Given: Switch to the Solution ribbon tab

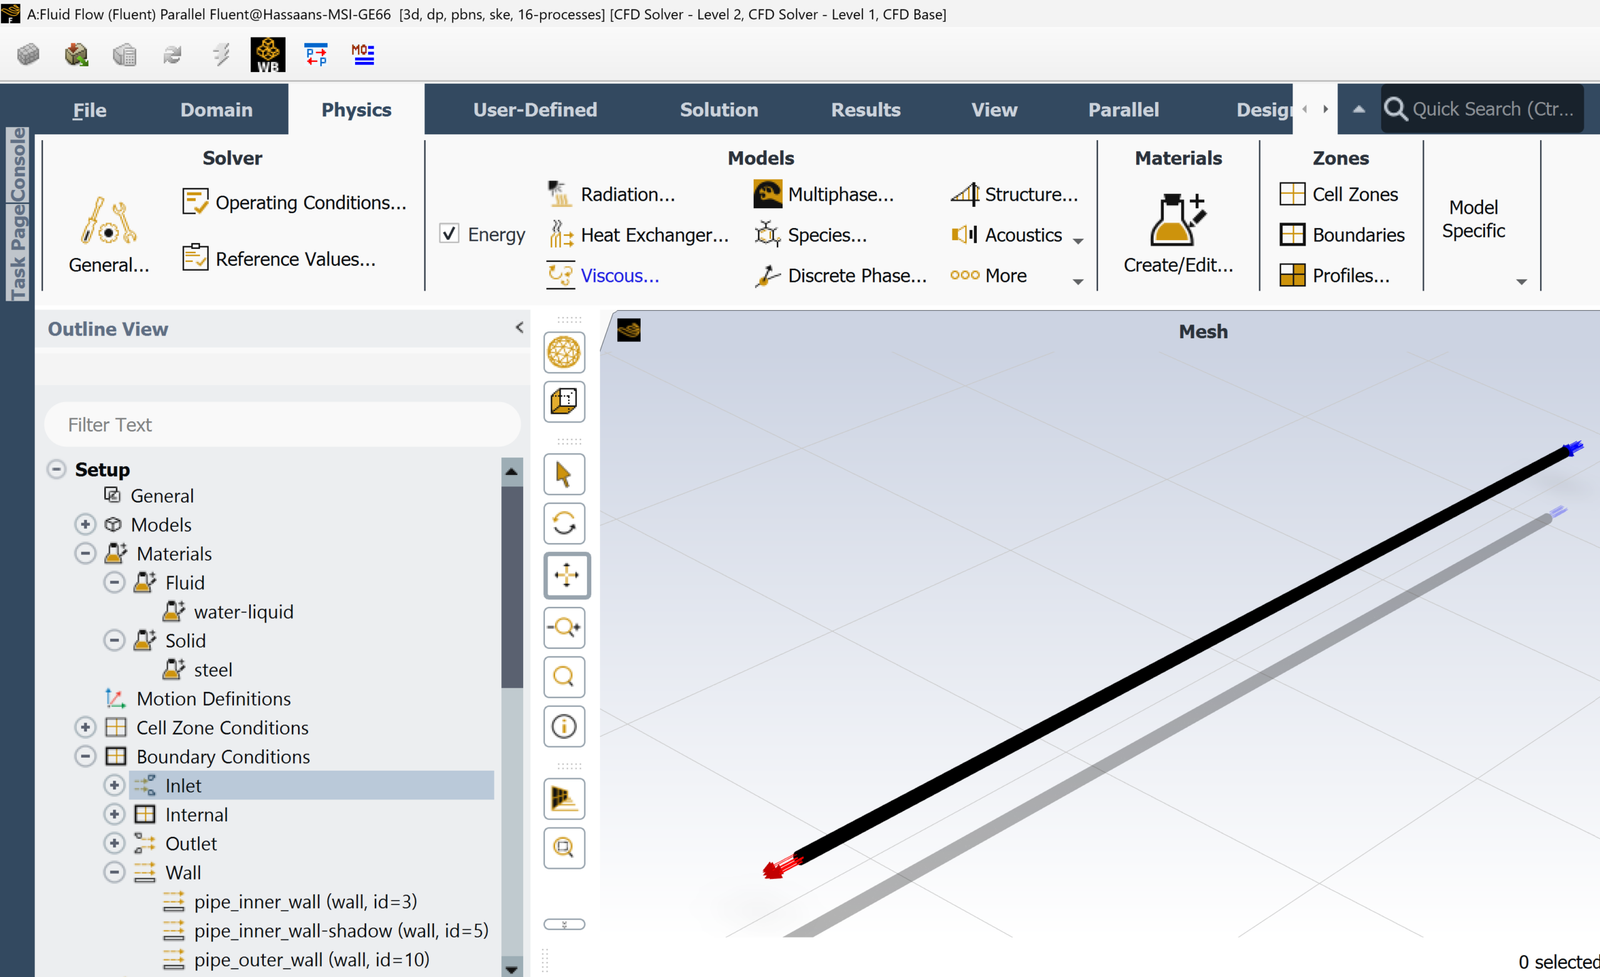Looking at the screenshot, I should (x=718, y=110).
